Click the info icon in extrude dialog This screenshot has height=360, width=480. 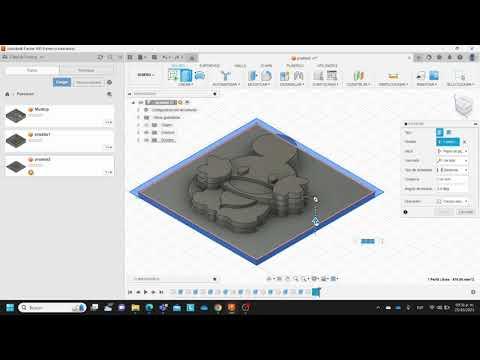406,212
